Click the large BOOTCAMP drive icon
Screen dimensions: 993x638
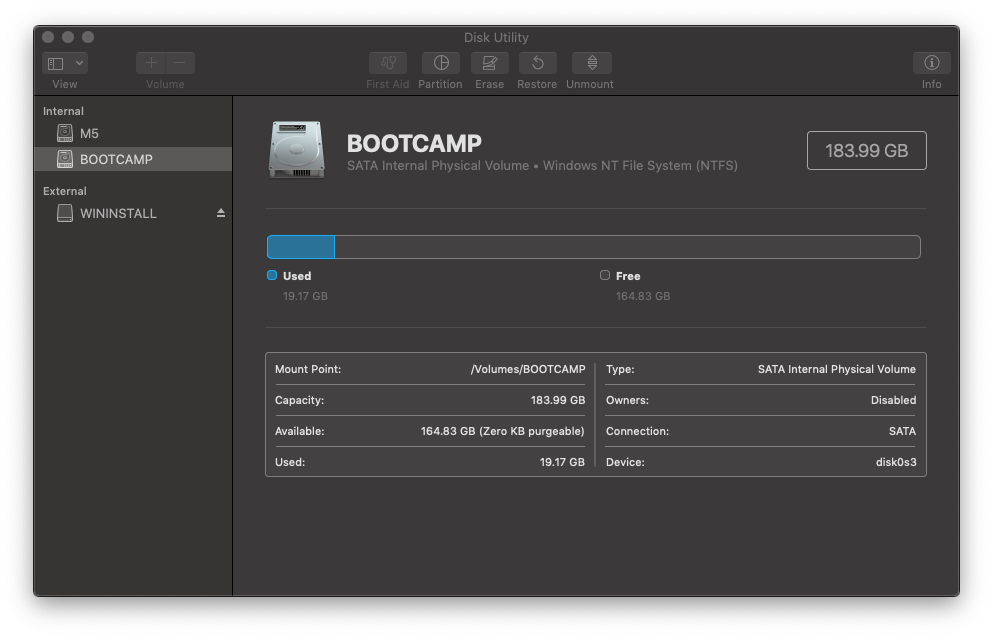(297, 150)
